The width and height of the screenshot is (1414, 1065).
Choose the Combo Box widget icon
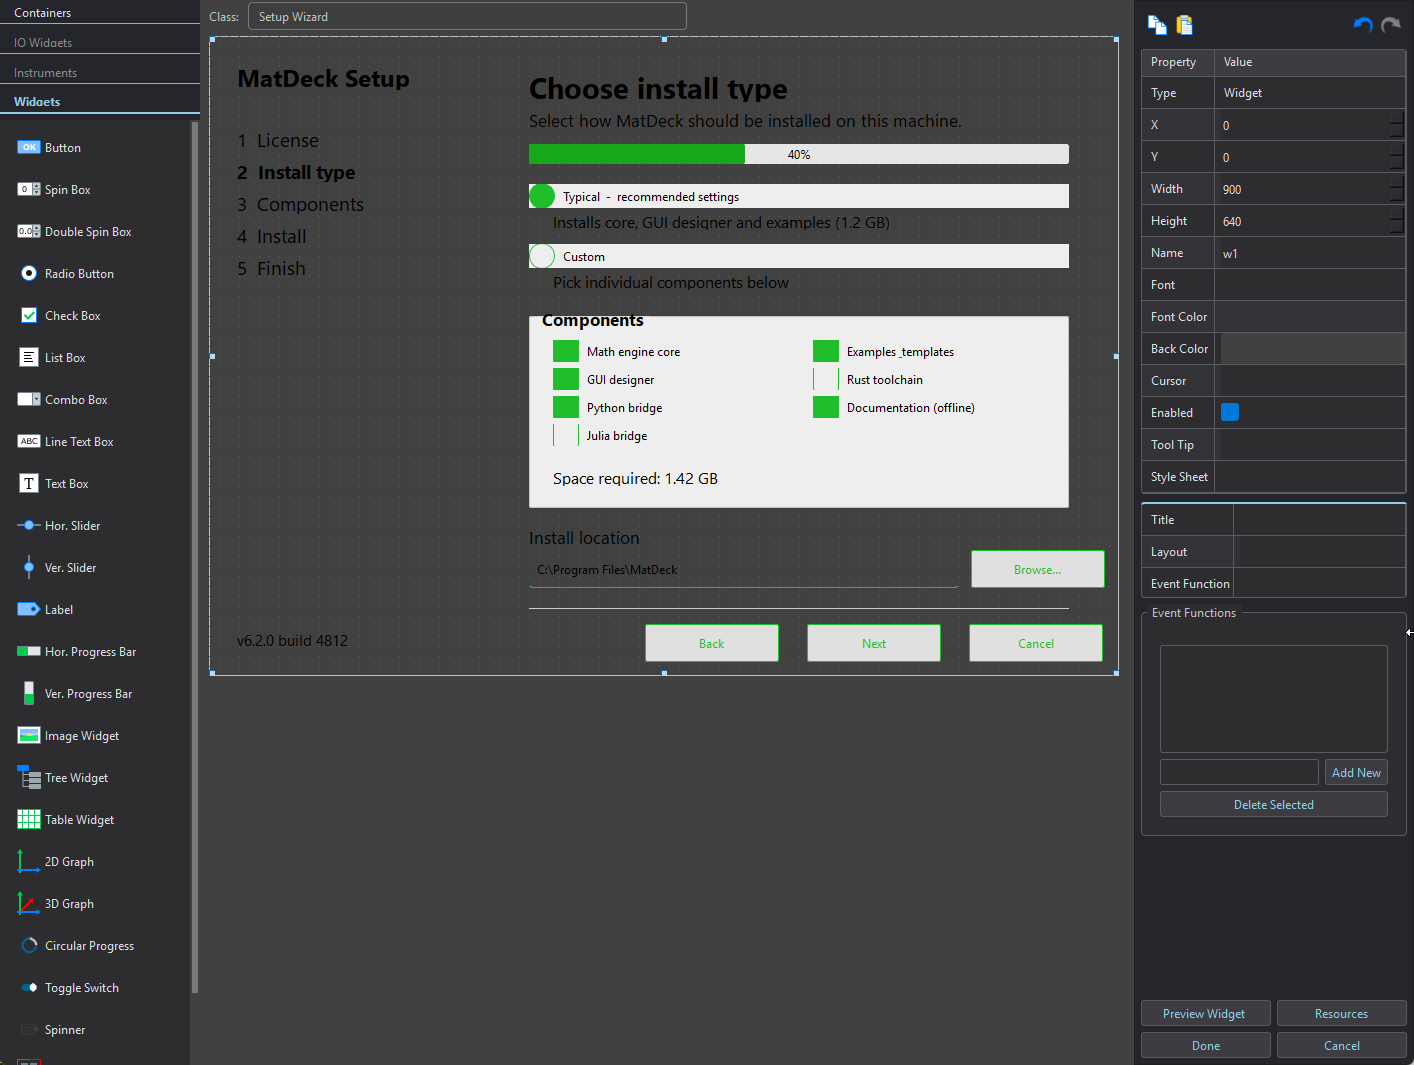(x=29, y=399)
